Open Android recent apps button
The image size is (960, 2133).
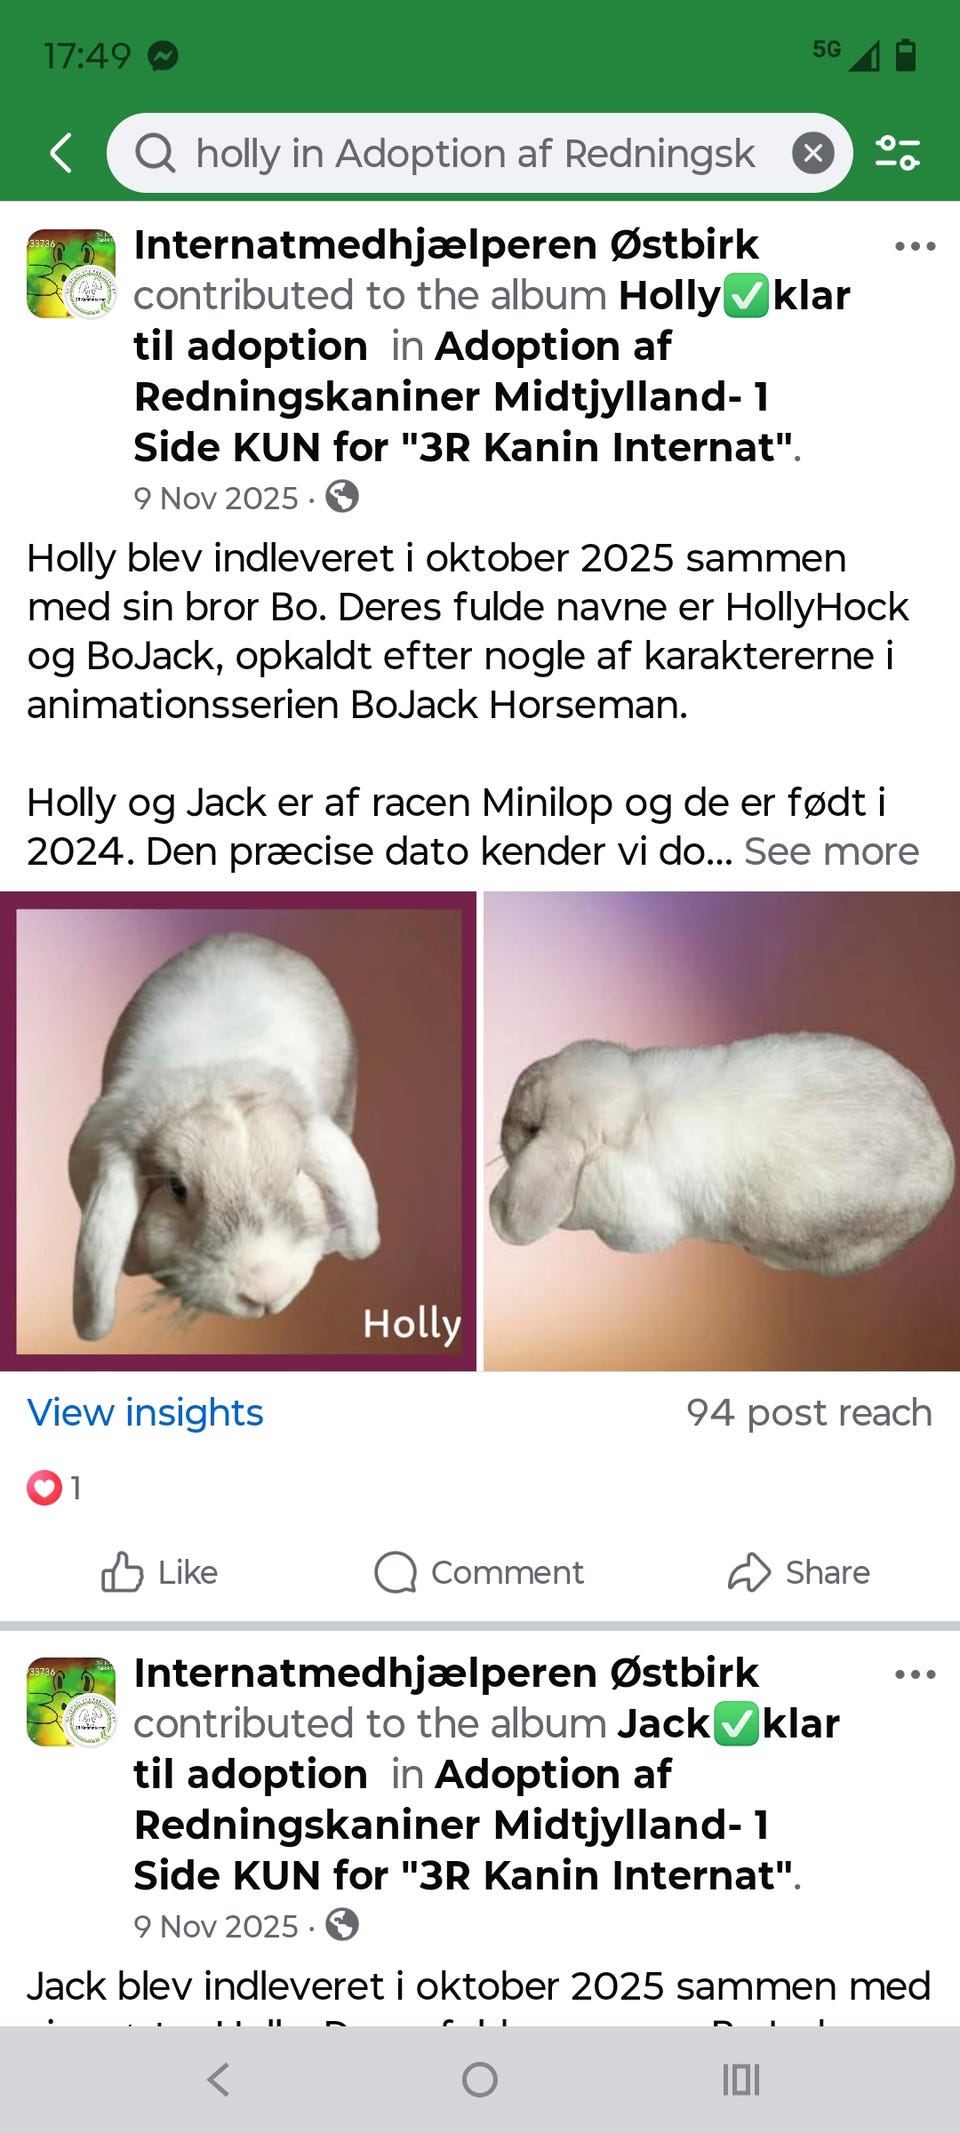click(741, 2080)
